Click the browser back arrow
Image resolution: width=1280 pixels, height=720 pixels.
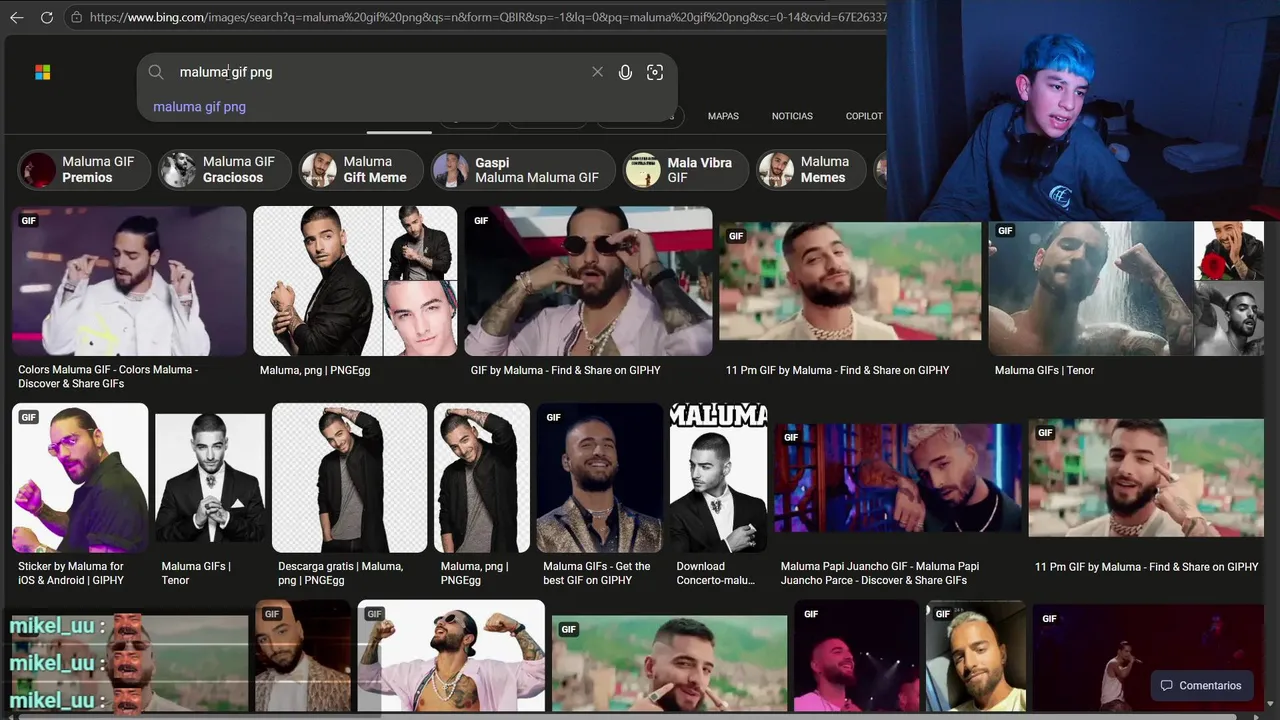pos(16,17)
